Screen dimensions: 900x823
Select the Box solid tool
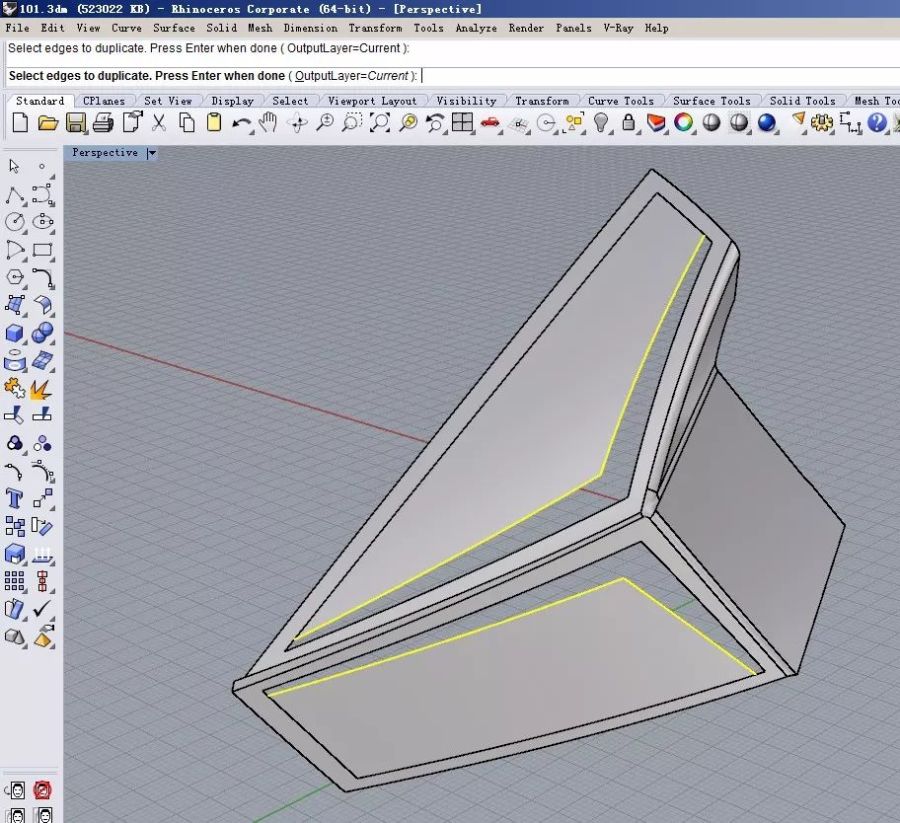click(15, 333)
